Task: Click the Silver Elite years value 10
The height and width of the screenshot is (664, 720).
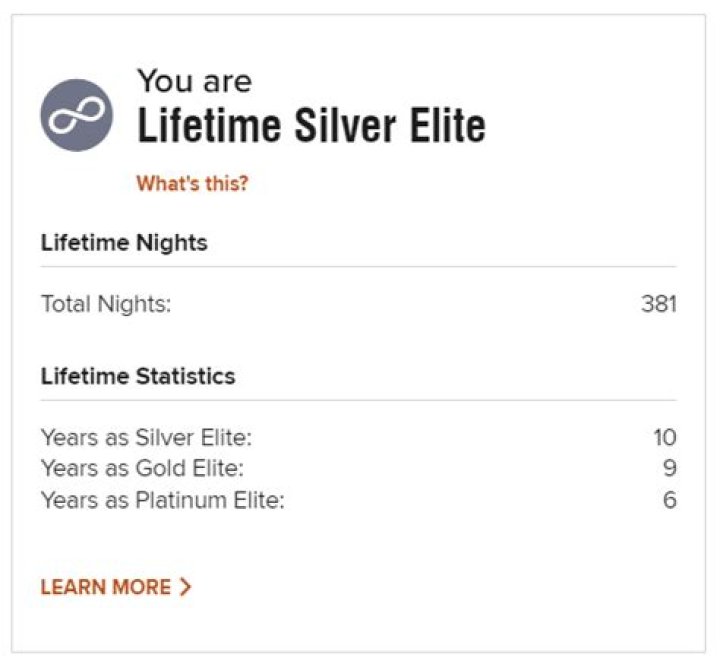Action: coord(664,437)
